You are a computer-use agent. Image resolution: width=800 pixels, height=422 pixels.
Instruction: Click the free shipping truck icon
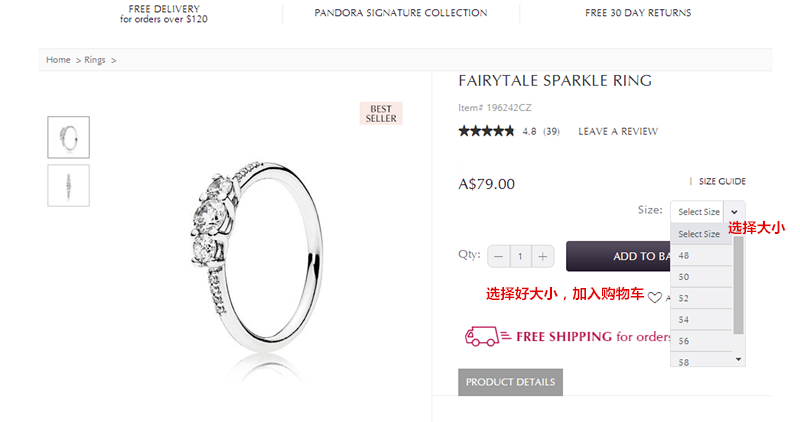pyautogui.click(x=482, y=336)
